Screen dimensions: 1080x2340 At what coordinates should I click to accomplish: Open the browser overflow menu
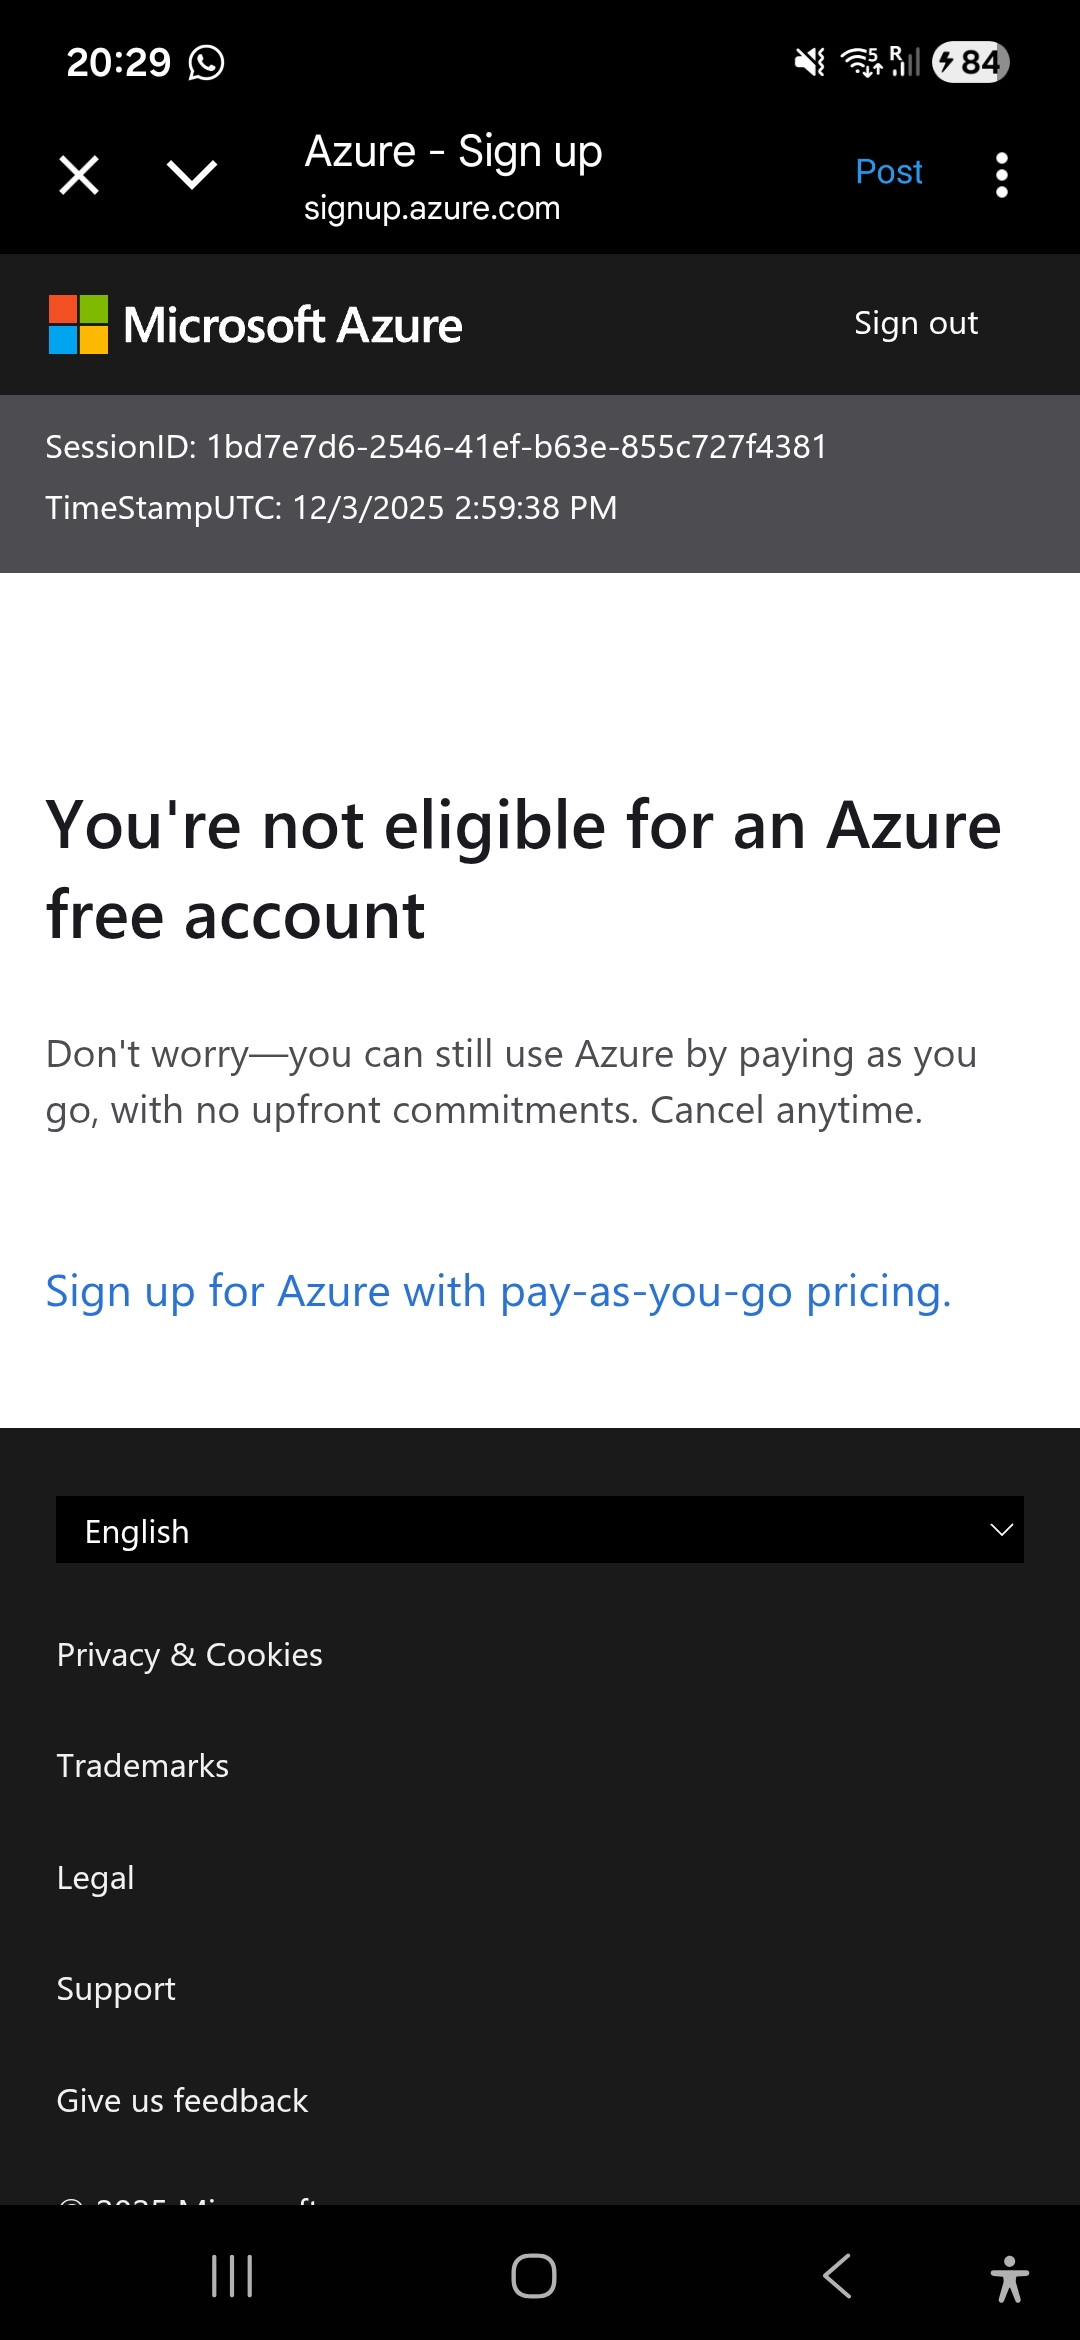[1001, 174]
